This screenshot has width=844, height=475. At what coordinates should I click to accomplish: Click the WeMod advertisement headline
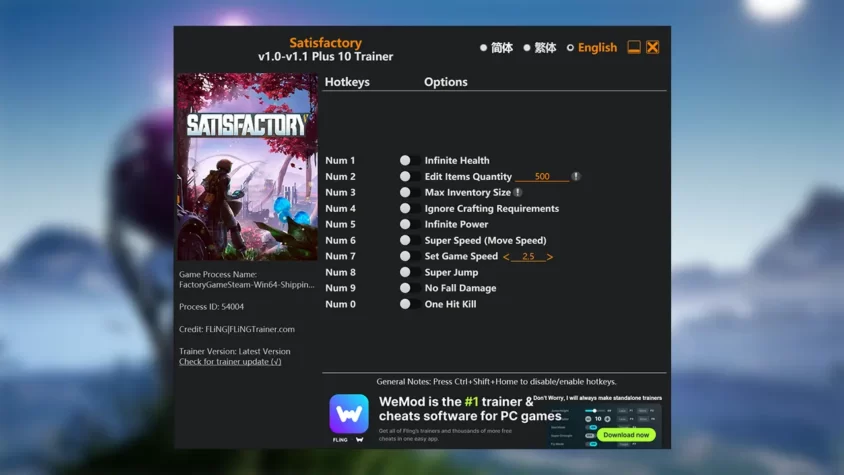point(470,409)
